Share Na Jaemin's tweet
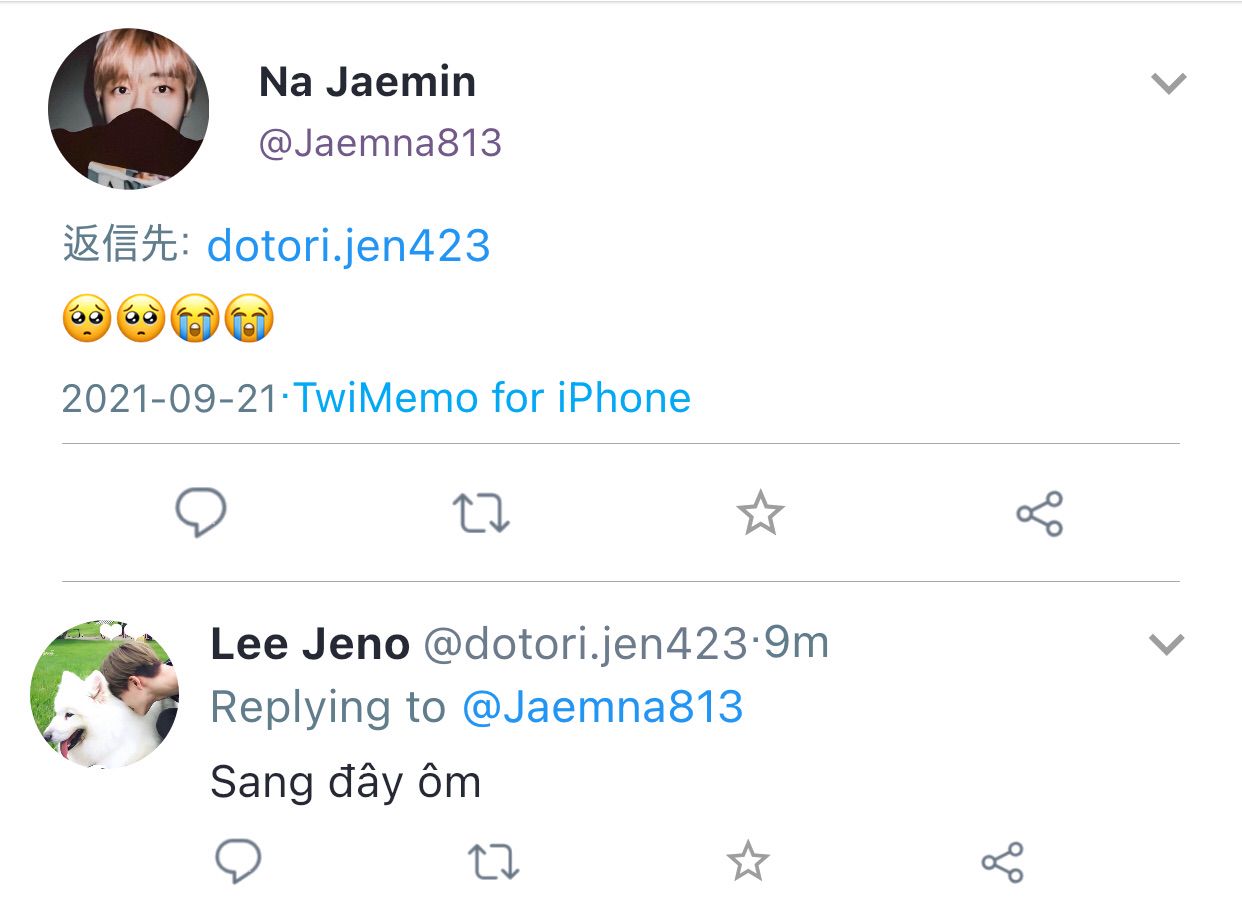This screenshot has height=913, width=1242. tap(1039, 514)
